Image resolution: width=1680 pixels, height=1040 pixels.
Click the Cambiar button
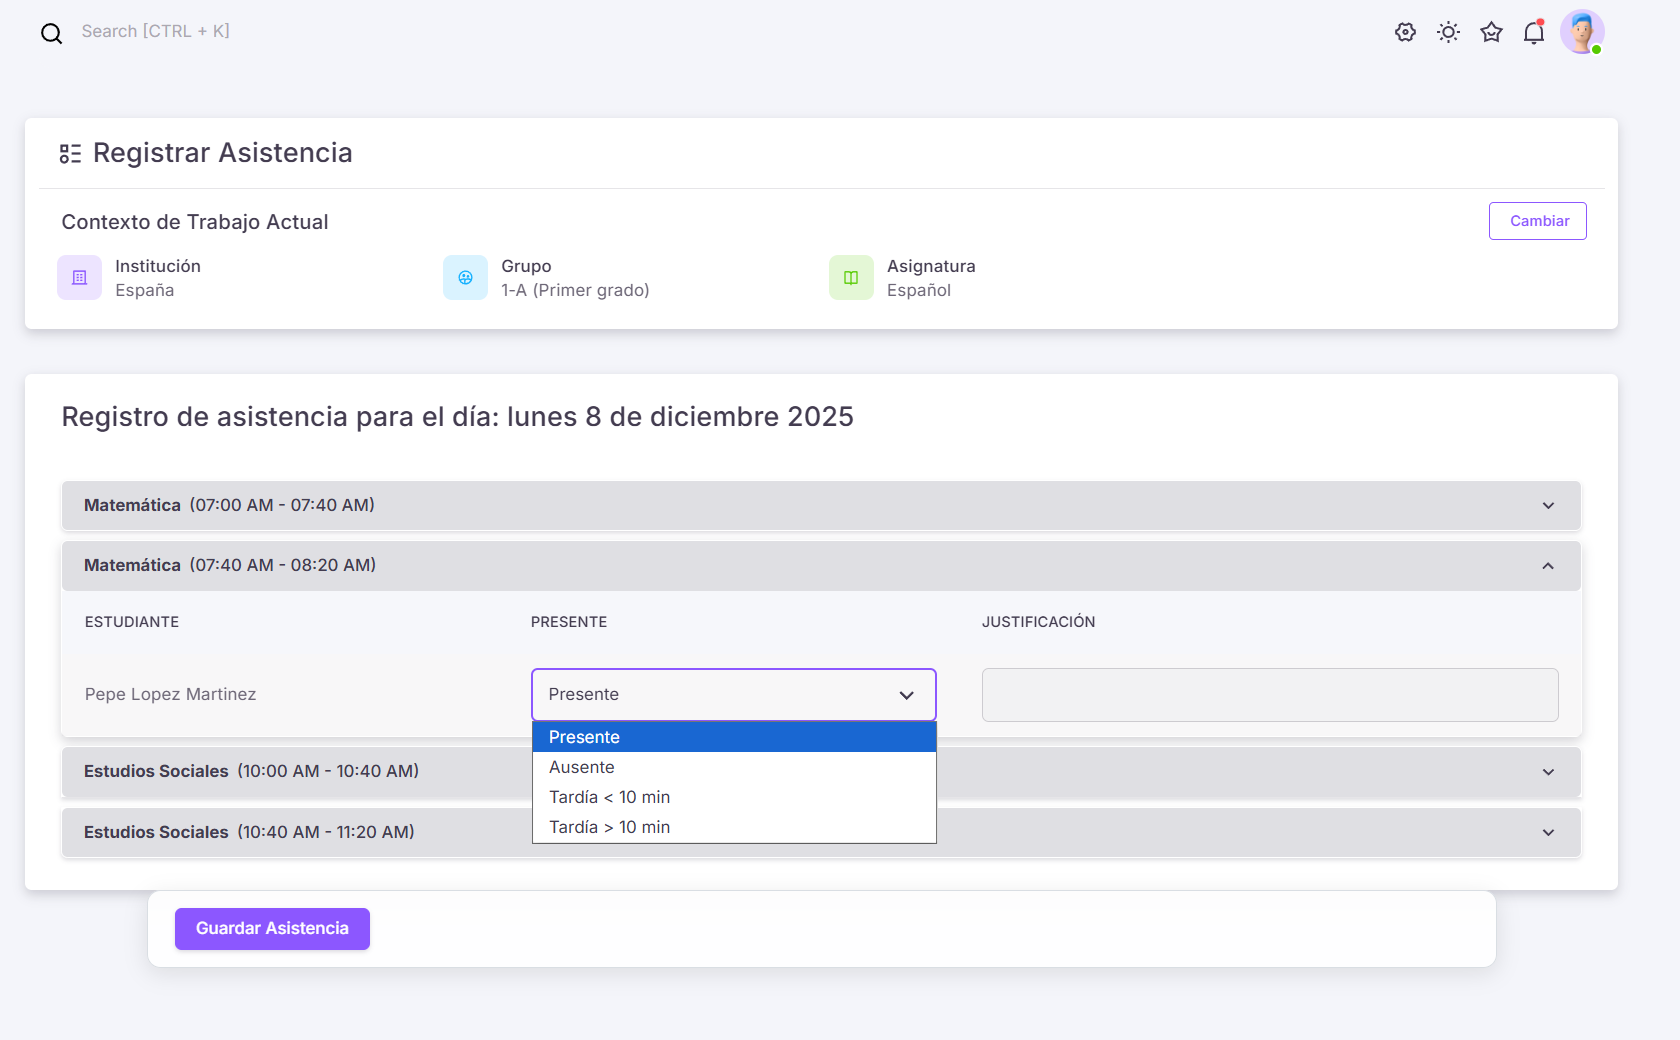(1537, 221)
